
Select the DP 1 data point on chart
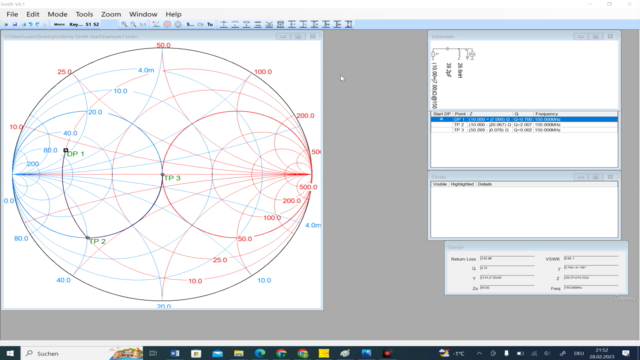pyautogui.click(x=66, y=150)
